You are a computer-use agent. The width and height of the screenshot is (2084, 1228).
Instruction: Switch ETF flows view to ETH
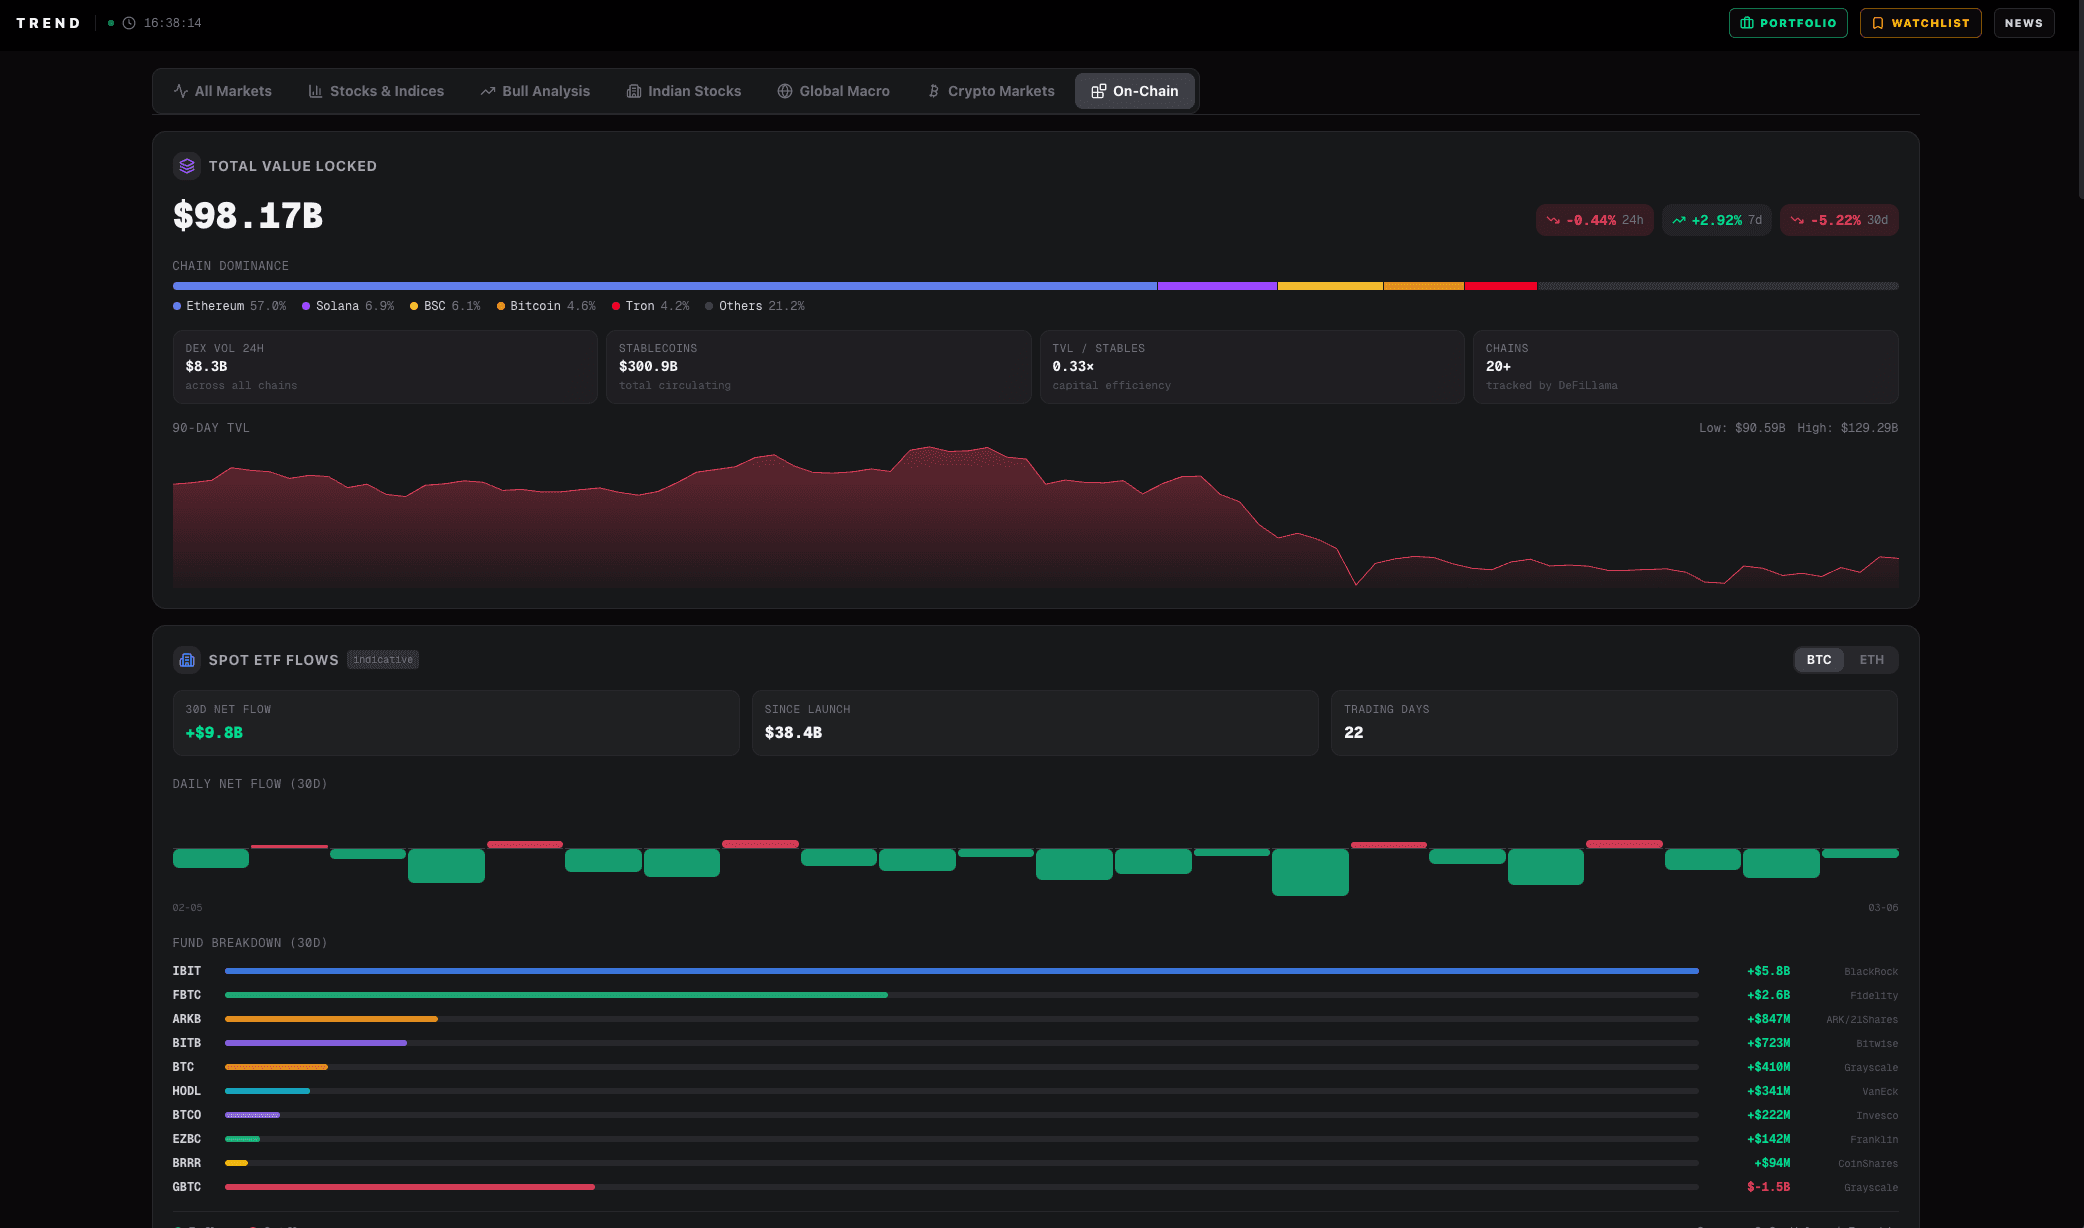tap(1872, 660)
